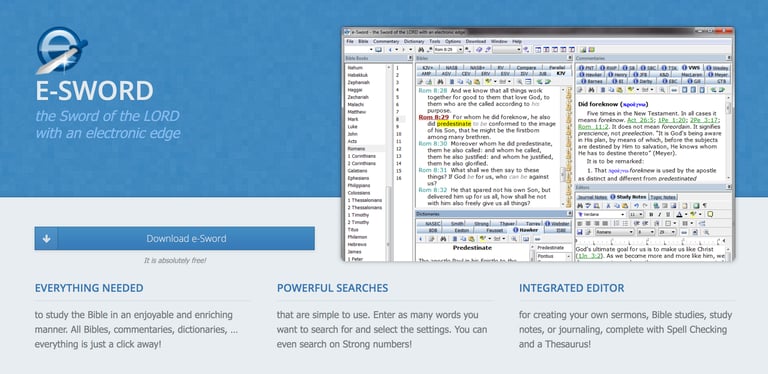Switch to the Compare Bible tab

(526, 68)
